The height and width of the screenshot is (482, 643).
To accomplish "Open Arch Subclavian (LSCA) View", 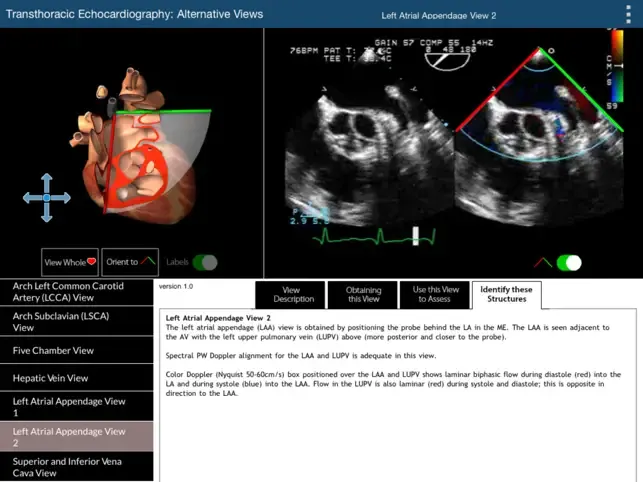I will pyautogui.click(x=77, y=322).
